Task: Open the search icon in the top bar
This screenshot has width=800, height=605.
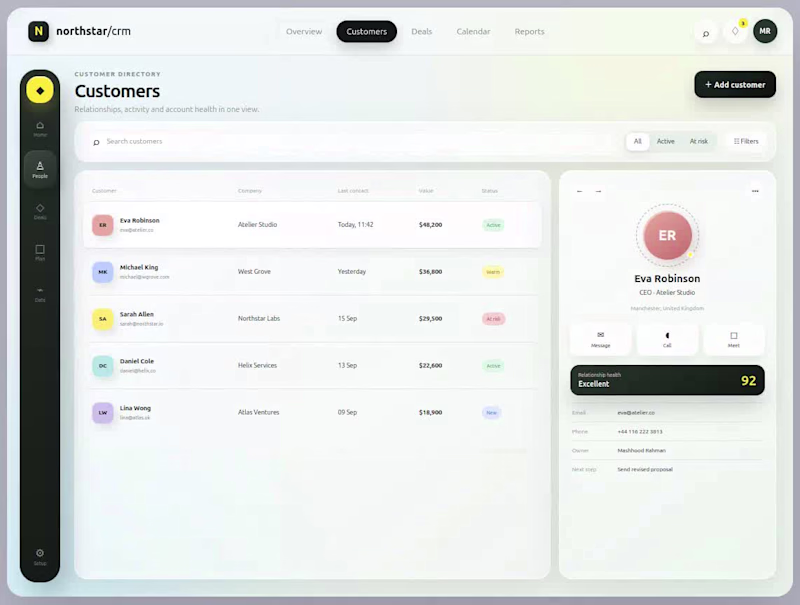Action: tap(706, 33)
